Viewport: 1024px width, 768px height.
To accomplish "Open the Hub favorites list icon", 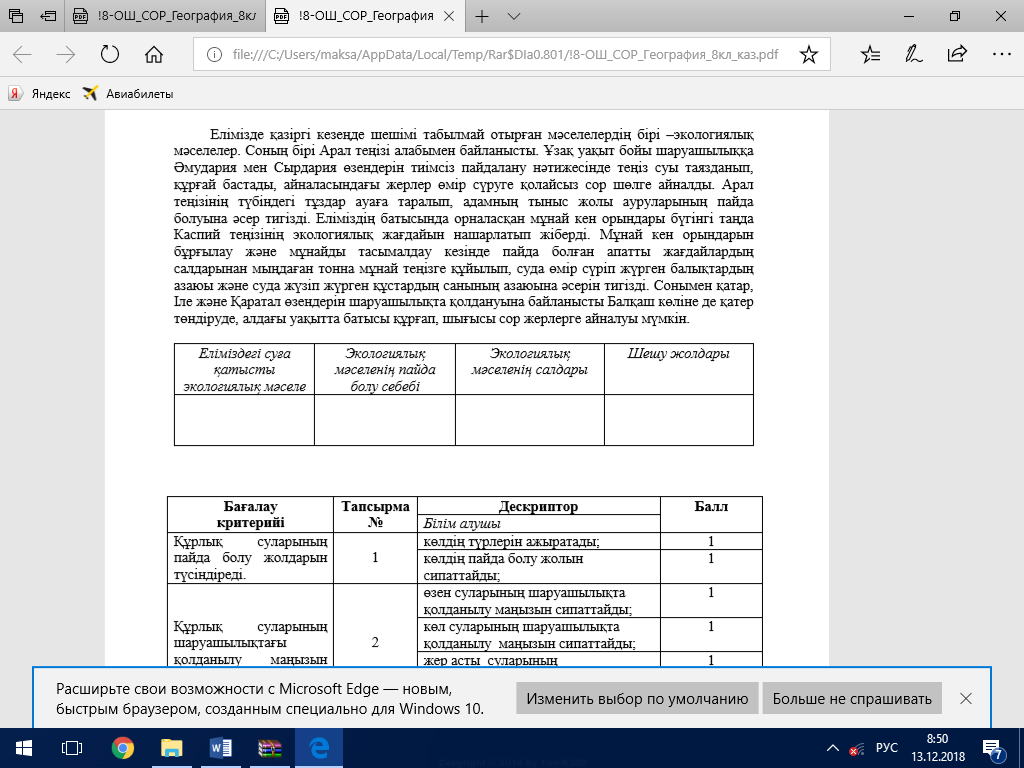I will (871, 54).
